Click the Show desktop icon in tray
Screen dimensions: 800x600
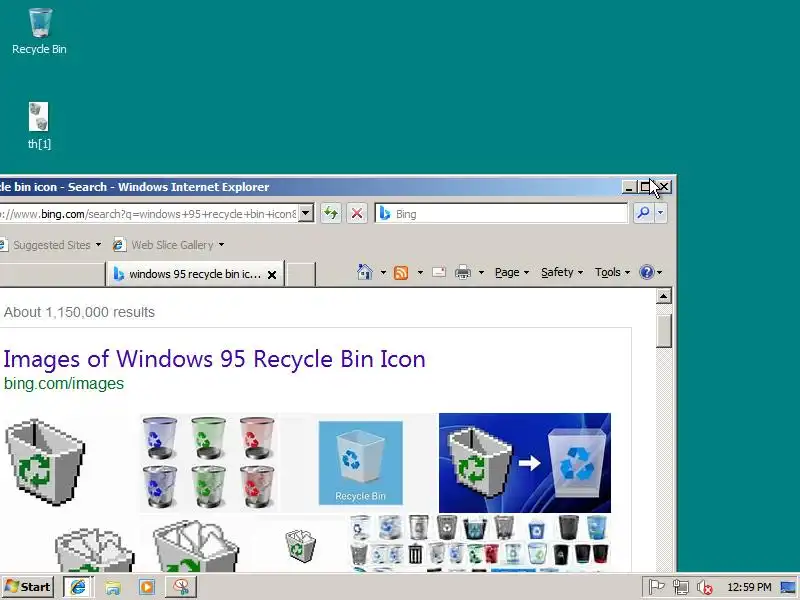click(788, 587)
